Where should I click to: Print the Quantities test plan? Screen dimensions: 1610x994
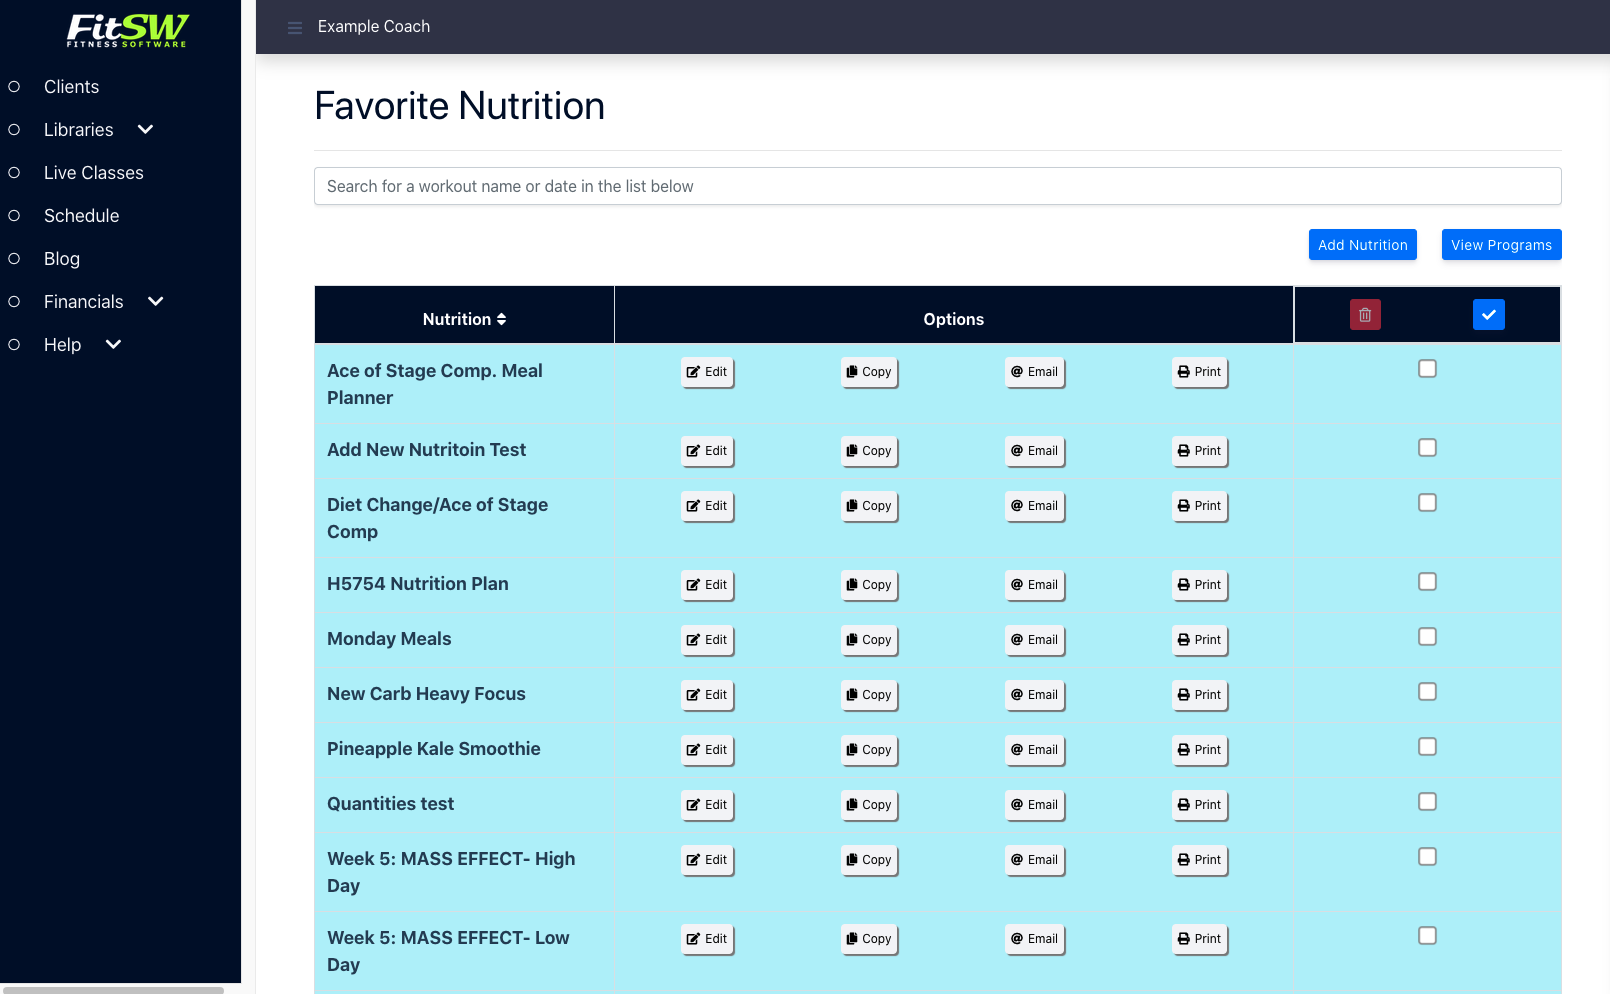[1199, 805]
